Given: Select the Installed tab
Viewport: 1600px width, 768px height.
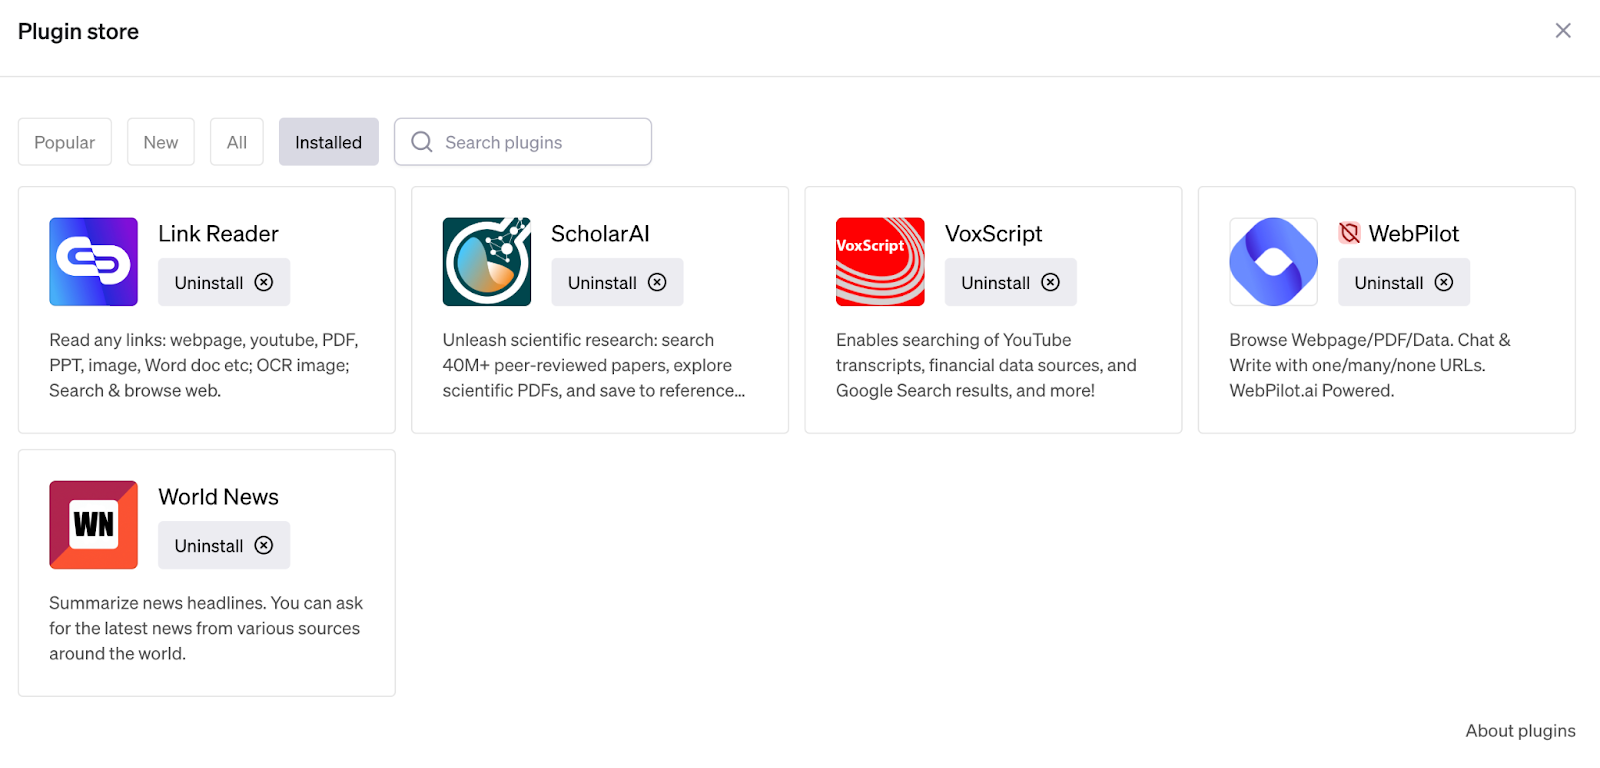Looking at the screenshot, I should pos(328,142).
